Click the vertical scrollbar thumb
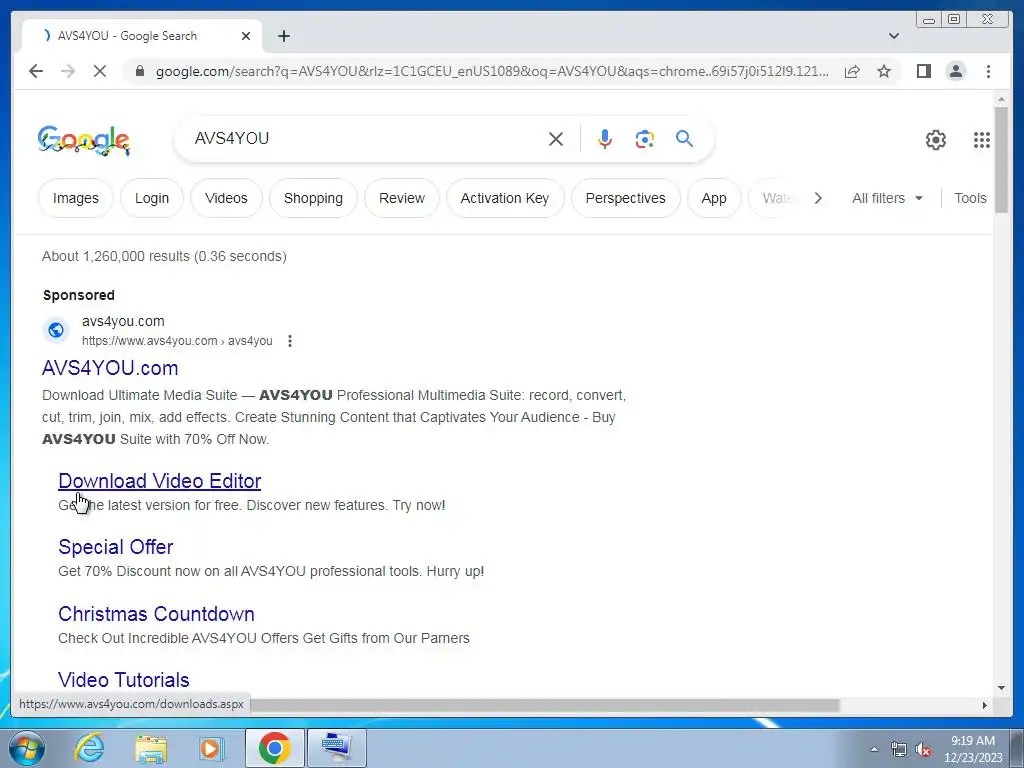The width and height of the screenshot is (1024, 768). pos(1001,159)
